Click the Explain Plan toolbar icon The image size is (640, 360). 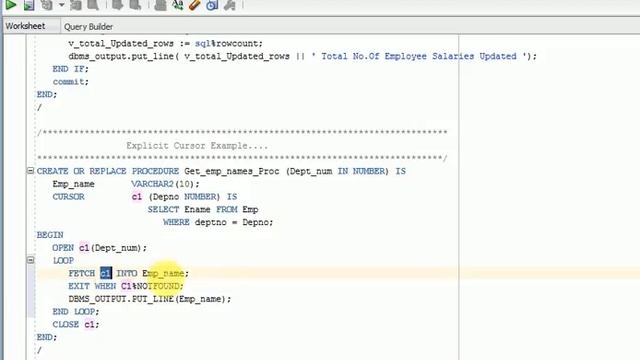click(47, 4)
